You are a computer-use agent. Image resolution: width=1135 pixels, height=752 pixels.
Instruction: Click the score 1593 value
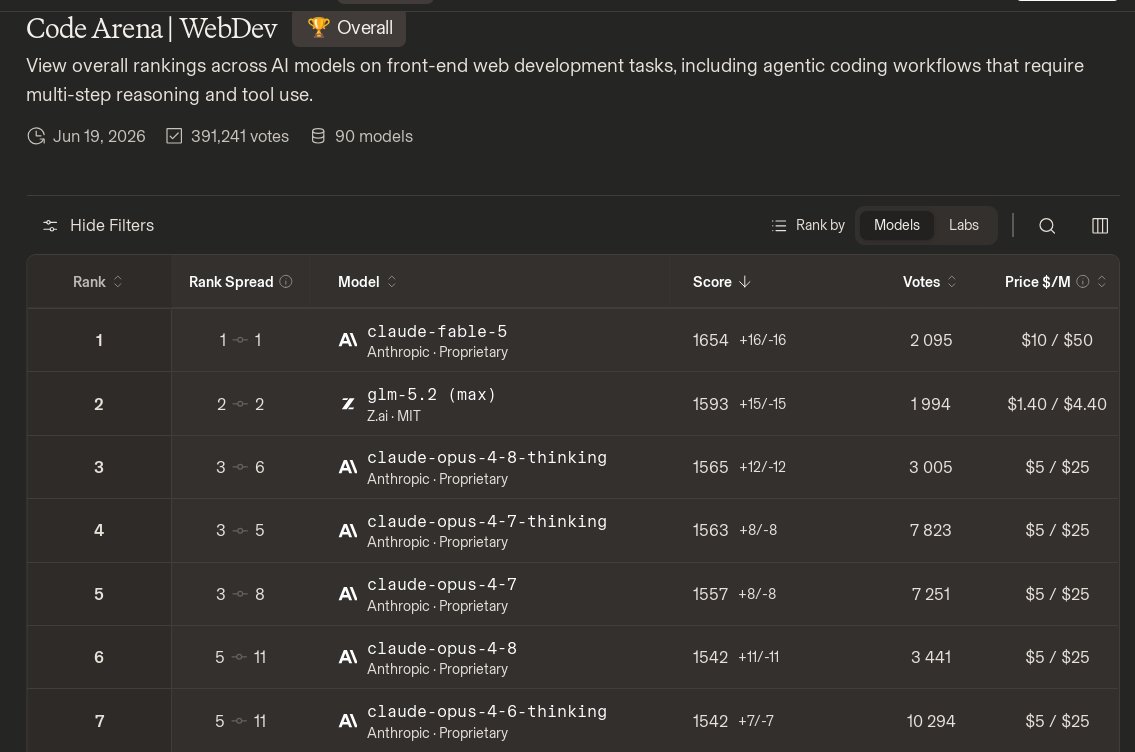pos(710,404)
